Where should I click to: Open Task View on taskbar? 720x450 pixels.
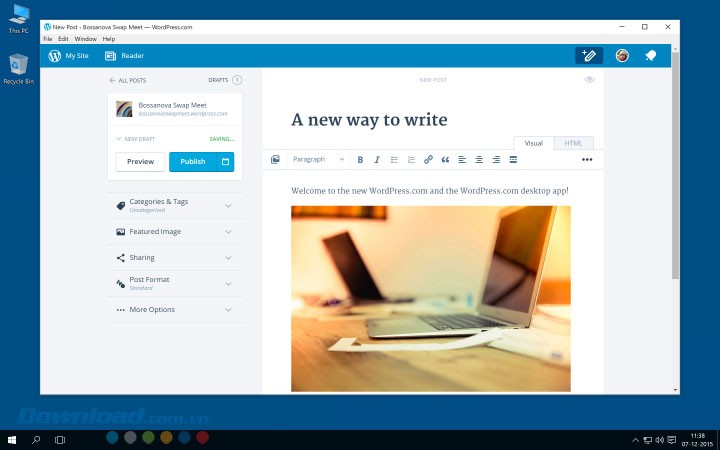[60, 440]
